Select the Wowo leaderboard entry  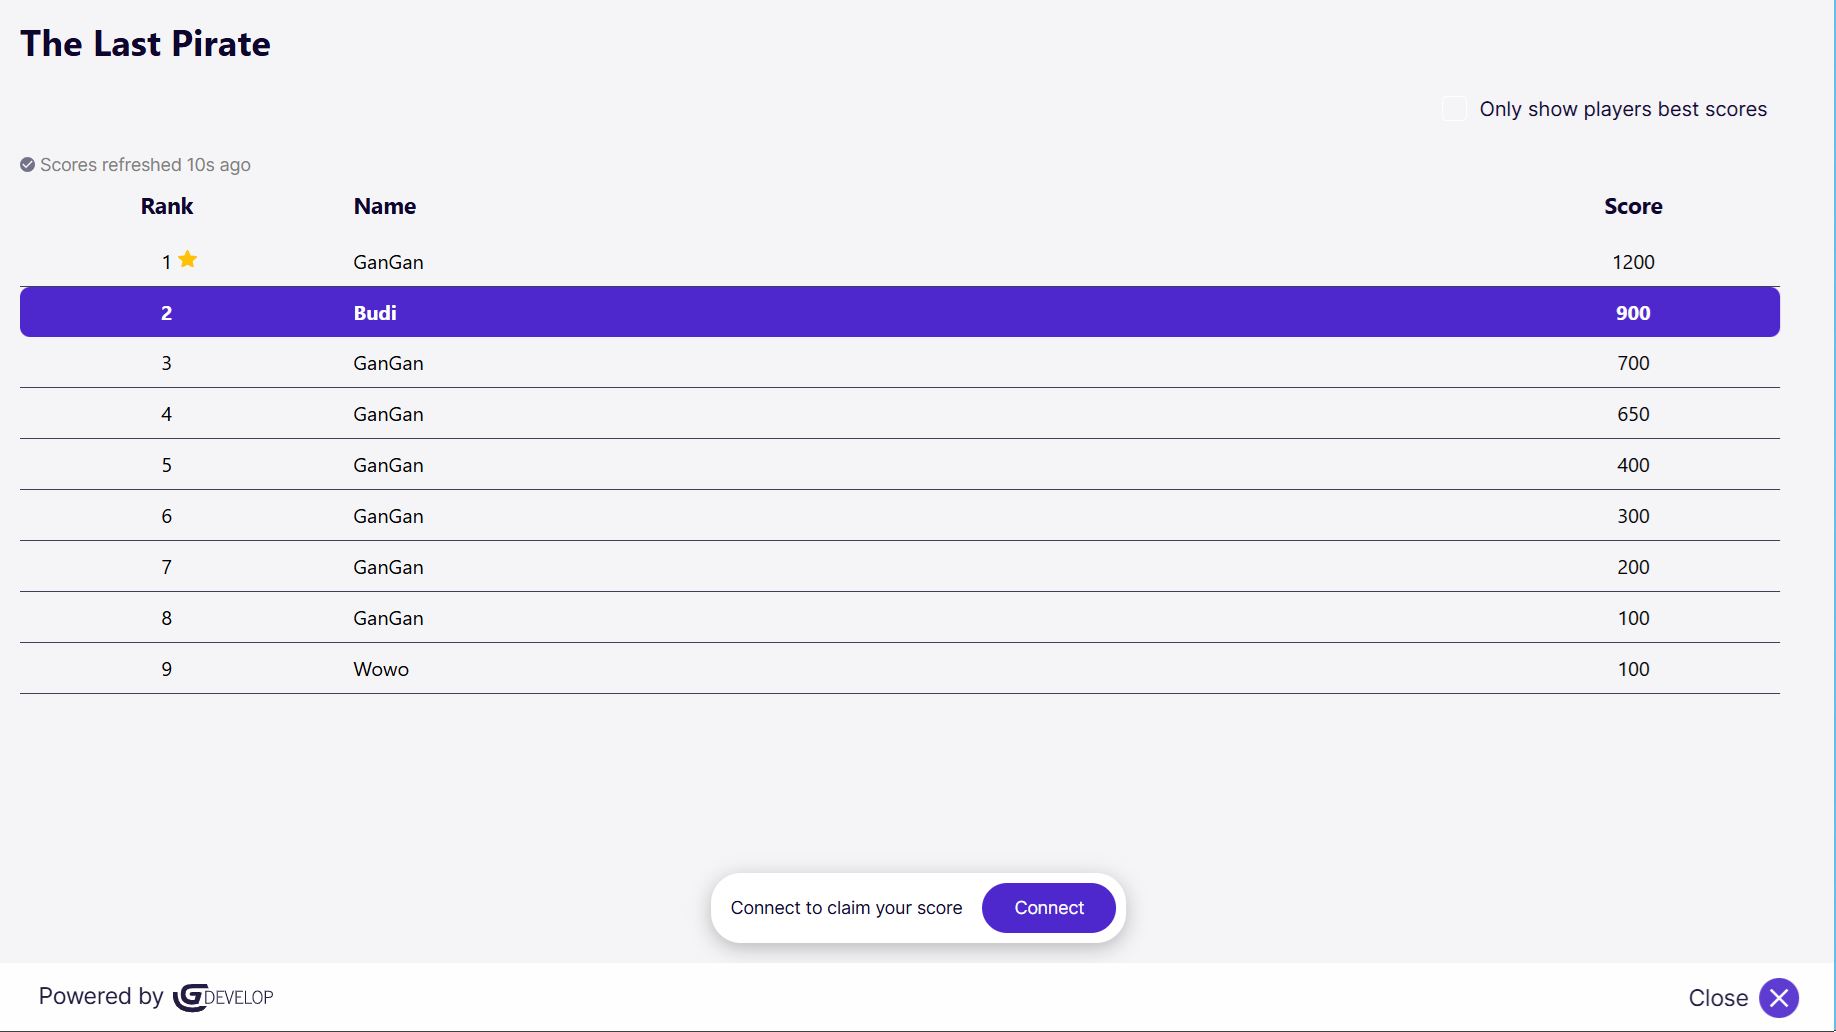pos(899,669)
